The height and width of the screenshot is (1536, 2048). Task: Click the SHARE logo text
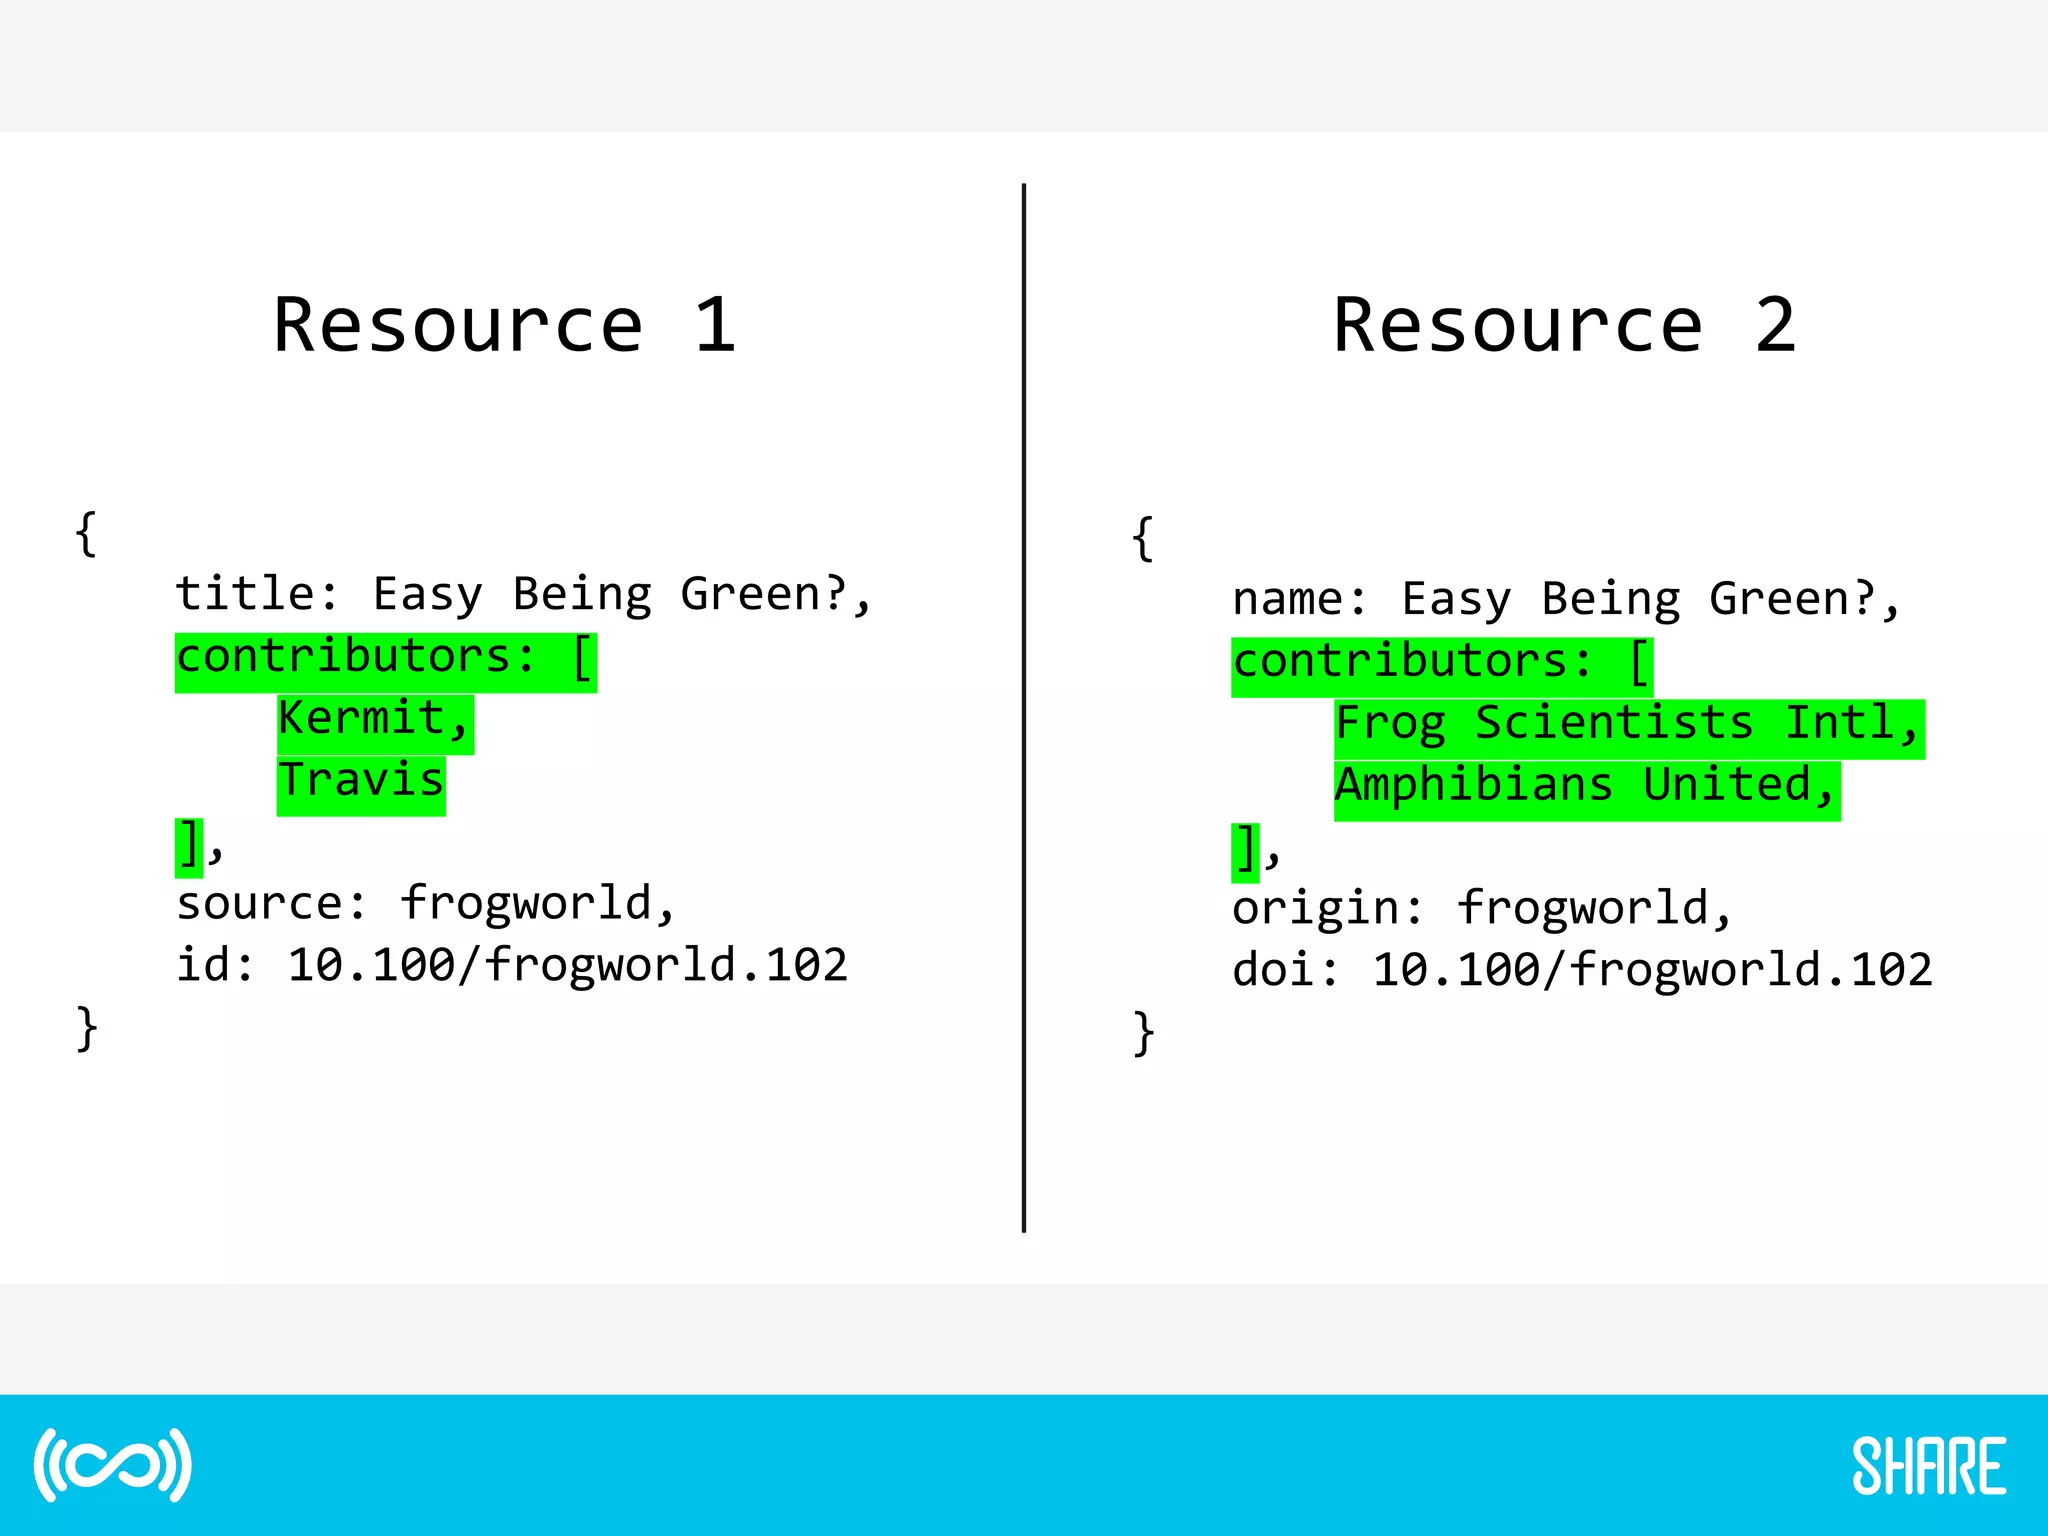tap(1928, 1467)
